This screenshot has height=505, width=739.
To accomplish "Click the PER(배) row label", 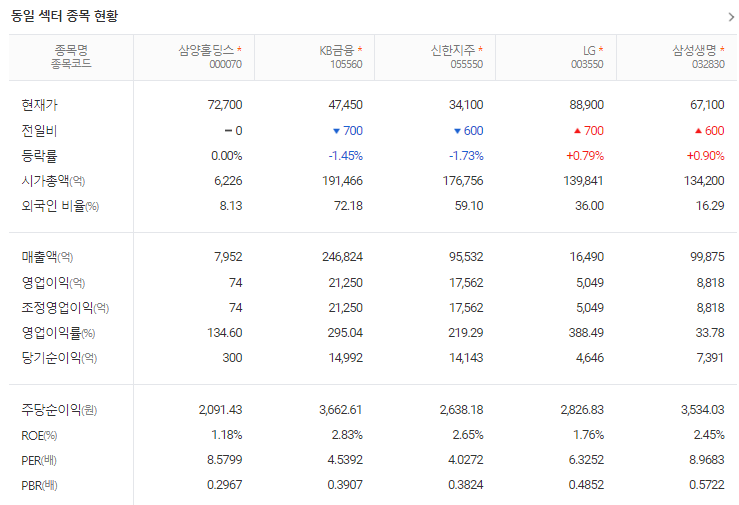I will (39, 460).
